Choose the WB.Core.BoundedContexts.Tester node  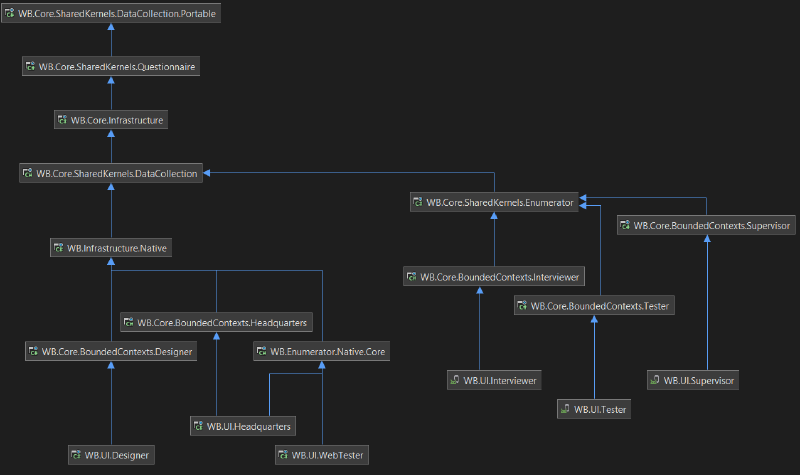coord(594,306)
